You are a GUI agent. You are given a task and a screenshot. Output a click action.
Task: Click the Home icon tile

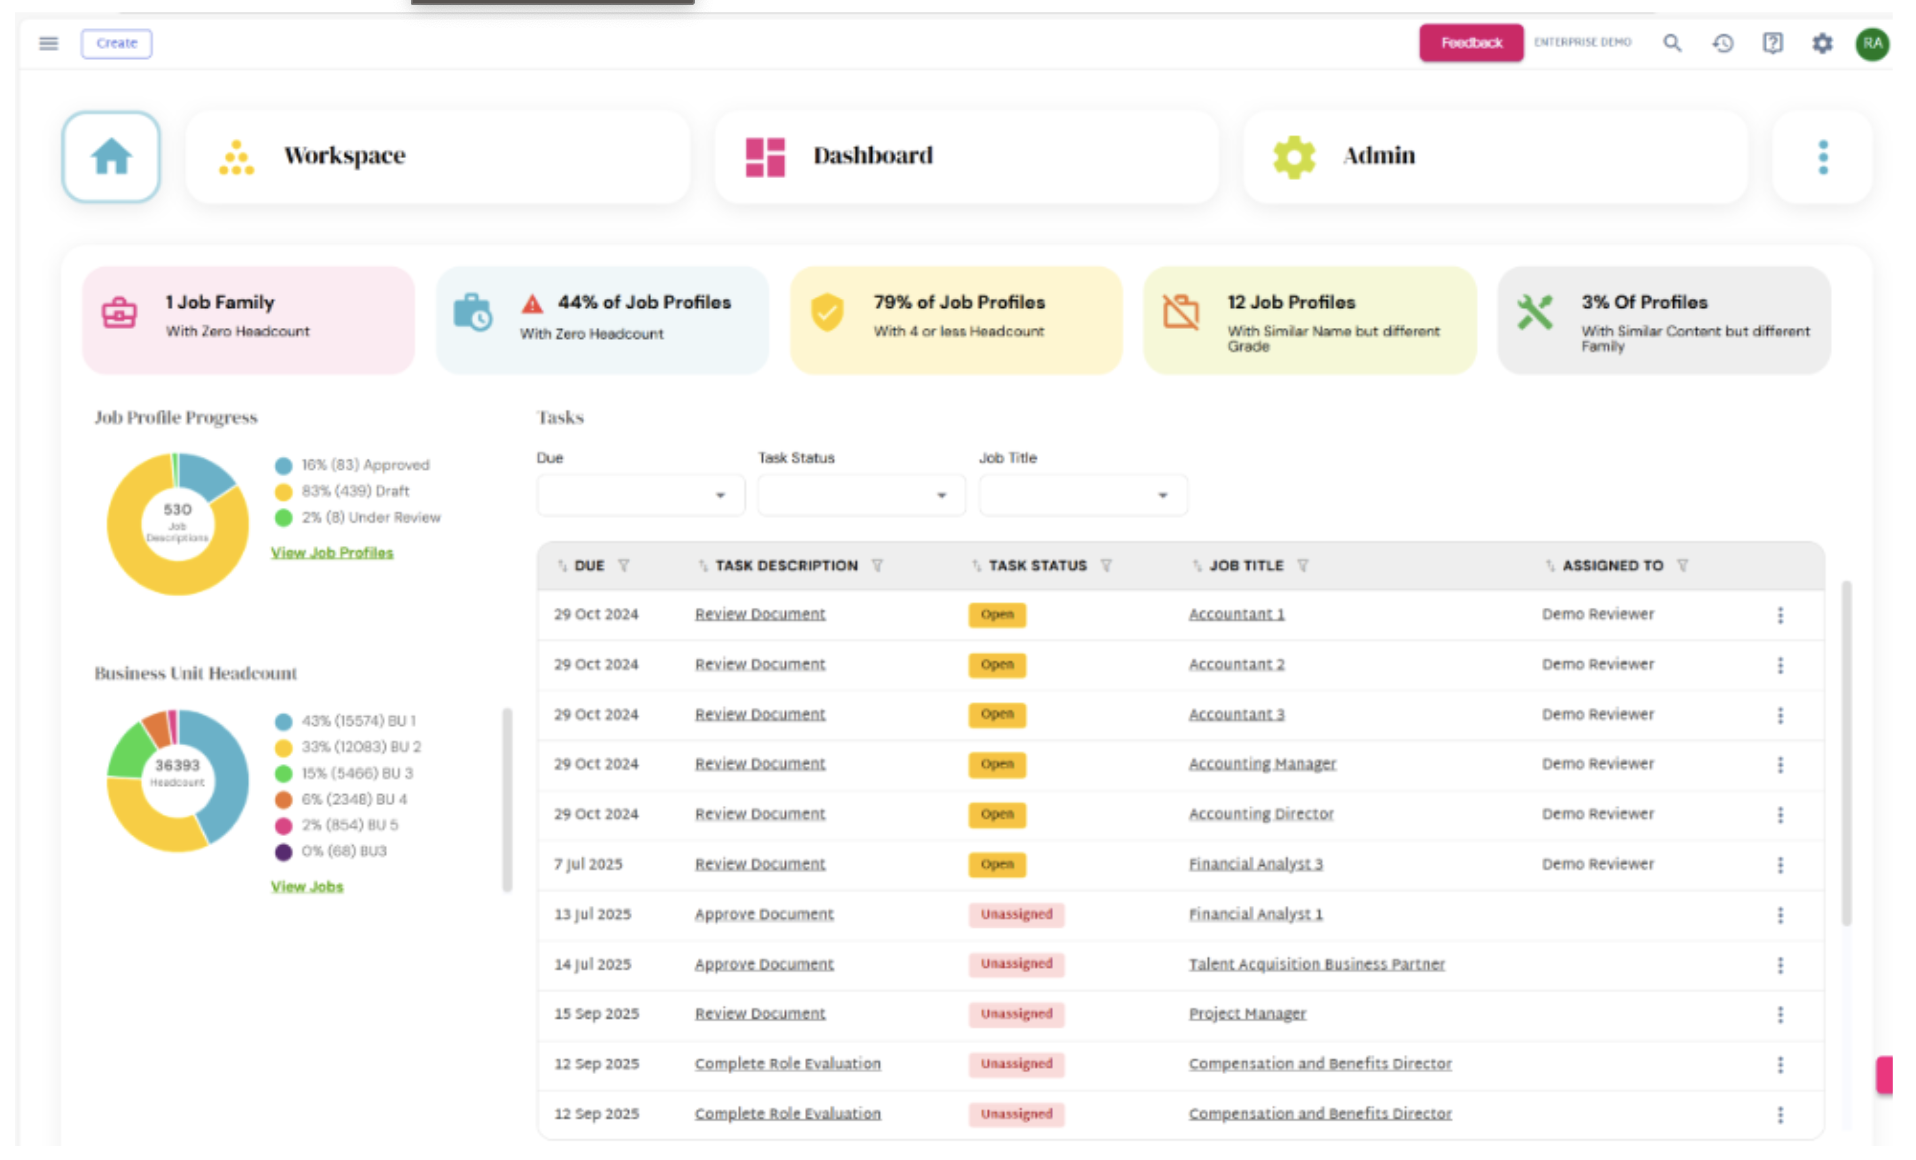[x=111, y=157]
